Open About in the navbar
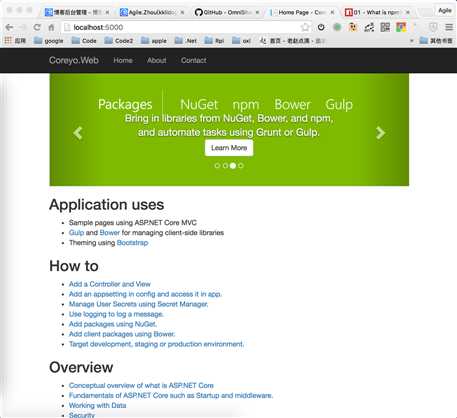Viewport: 457px width, 418px height. tap(157, 60)
